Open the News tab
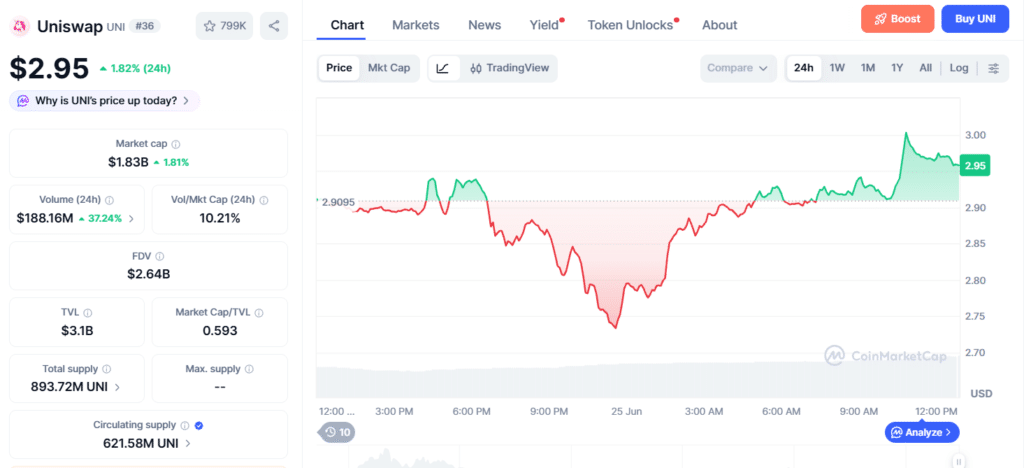Screen dimensions: 1024x468 point(485,25)
